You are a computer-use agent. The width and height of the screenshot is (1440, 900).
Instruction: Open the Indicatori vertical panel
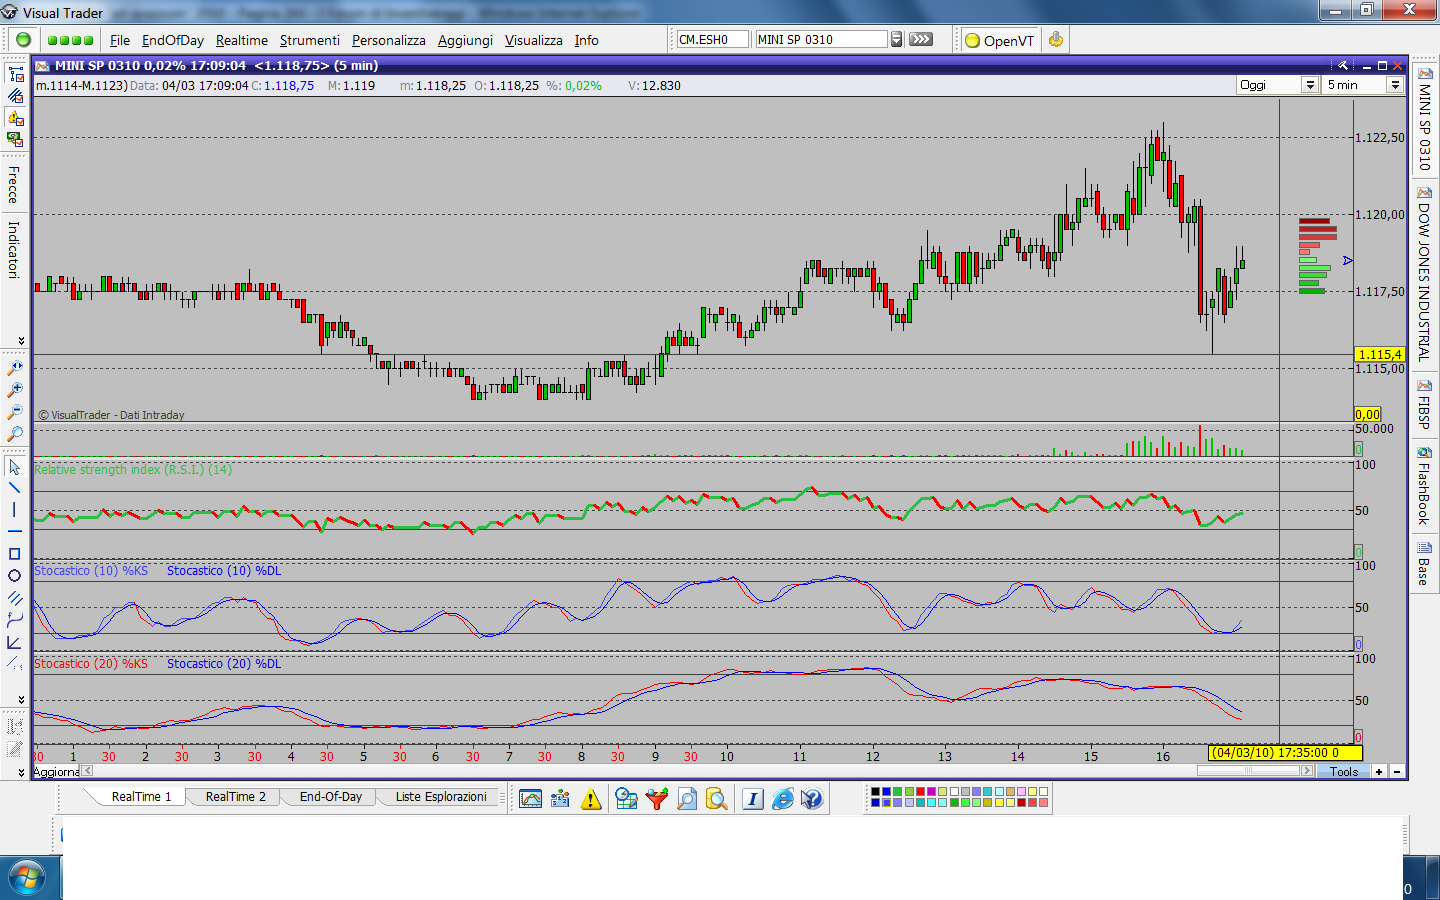pos(14,250)
